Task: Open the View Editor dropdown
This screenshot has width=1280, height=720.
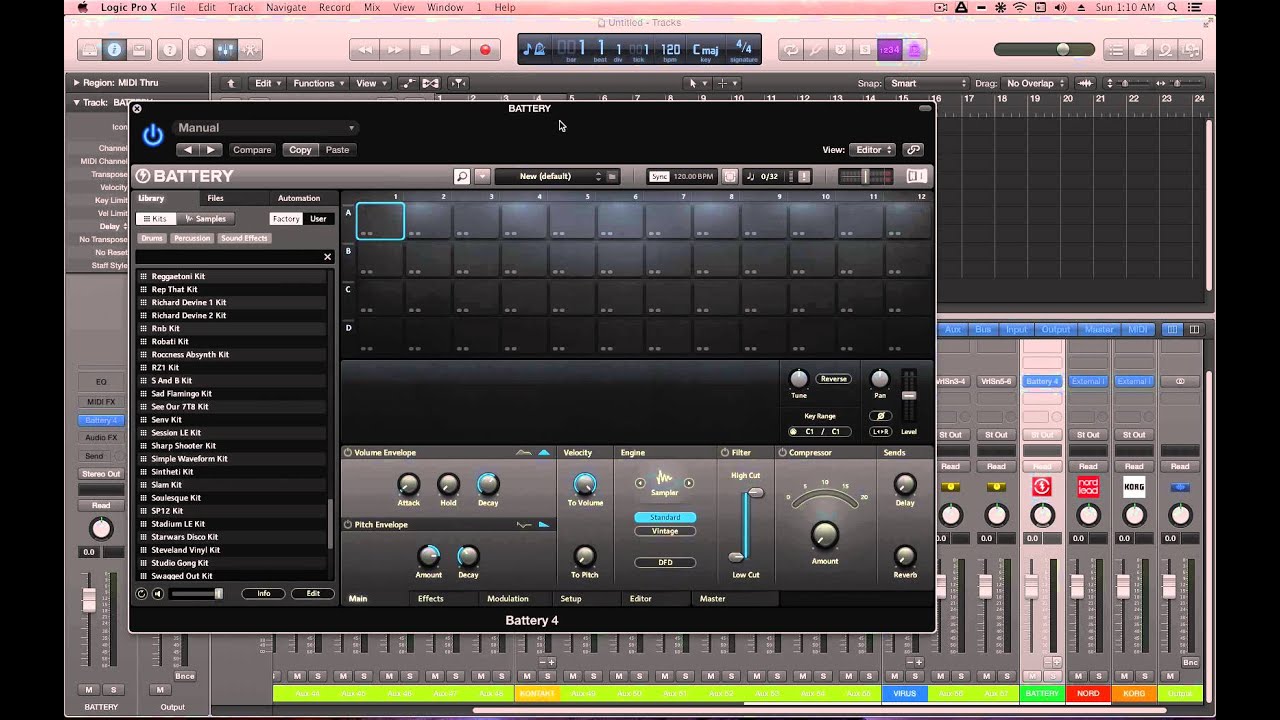Action: click(873, 150)
